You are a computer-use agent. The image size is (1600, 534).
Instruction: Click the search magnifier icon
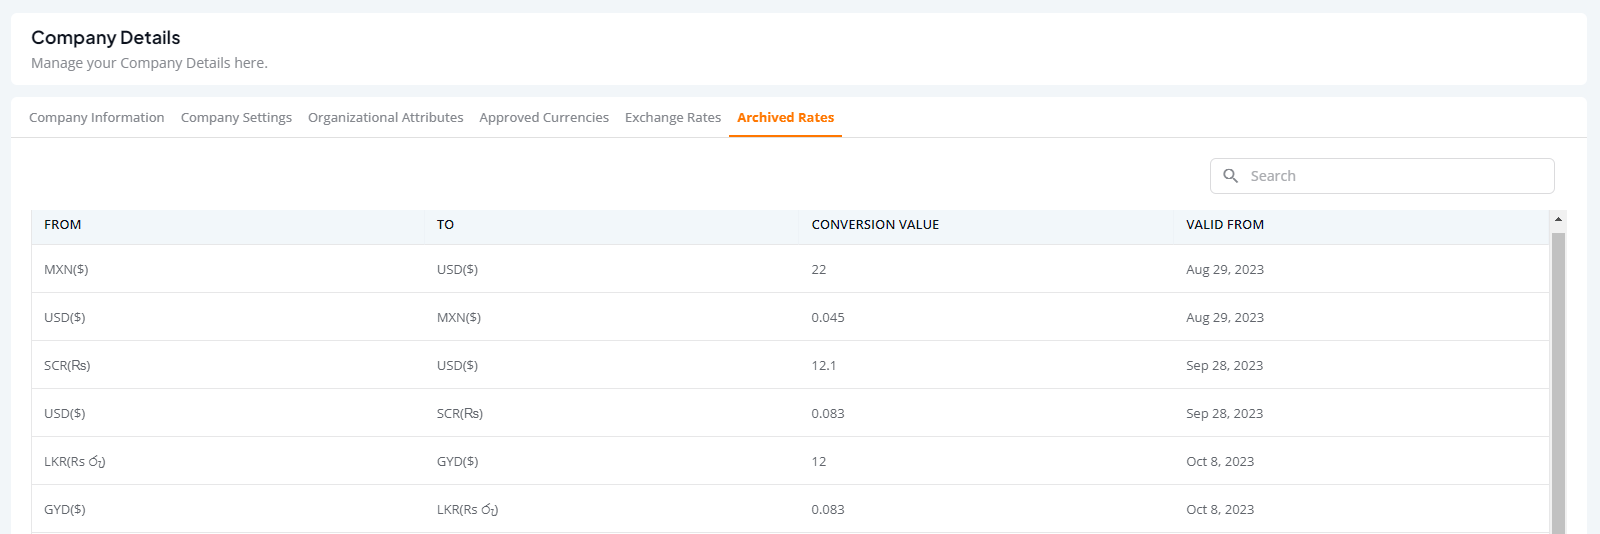(1231, 176)
